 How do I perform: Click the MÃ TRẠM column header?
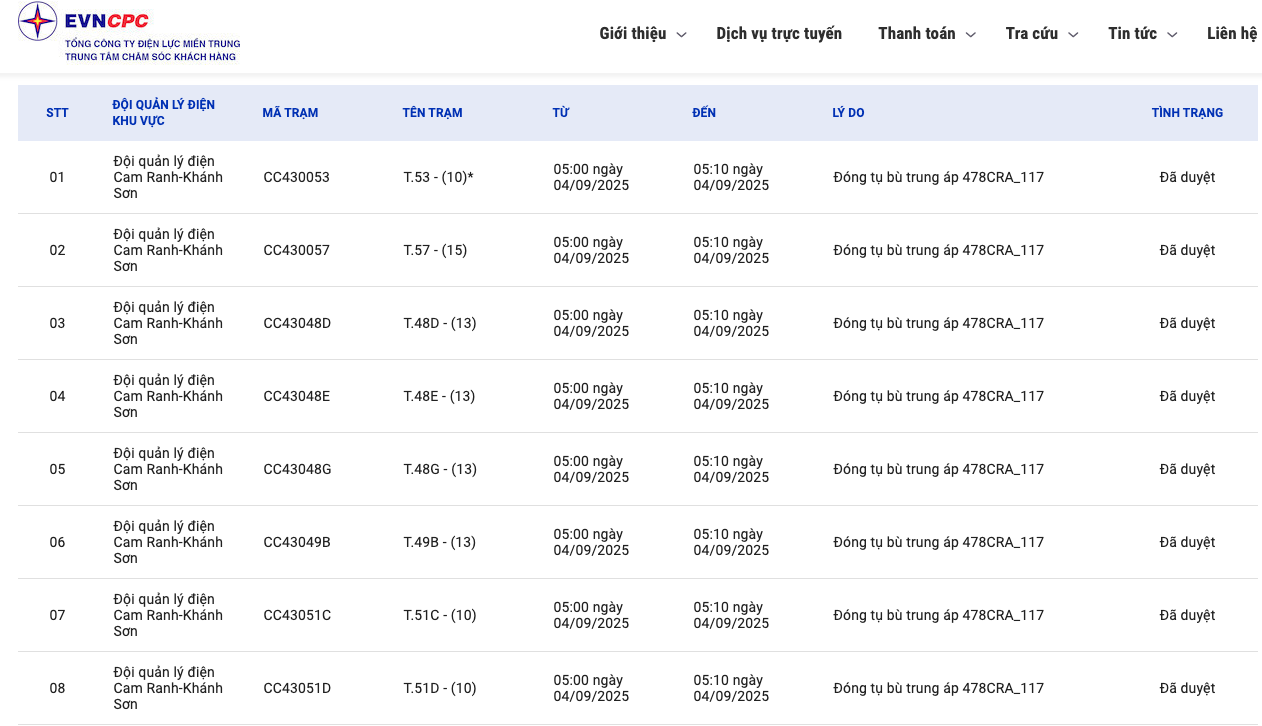click(290, 113)
